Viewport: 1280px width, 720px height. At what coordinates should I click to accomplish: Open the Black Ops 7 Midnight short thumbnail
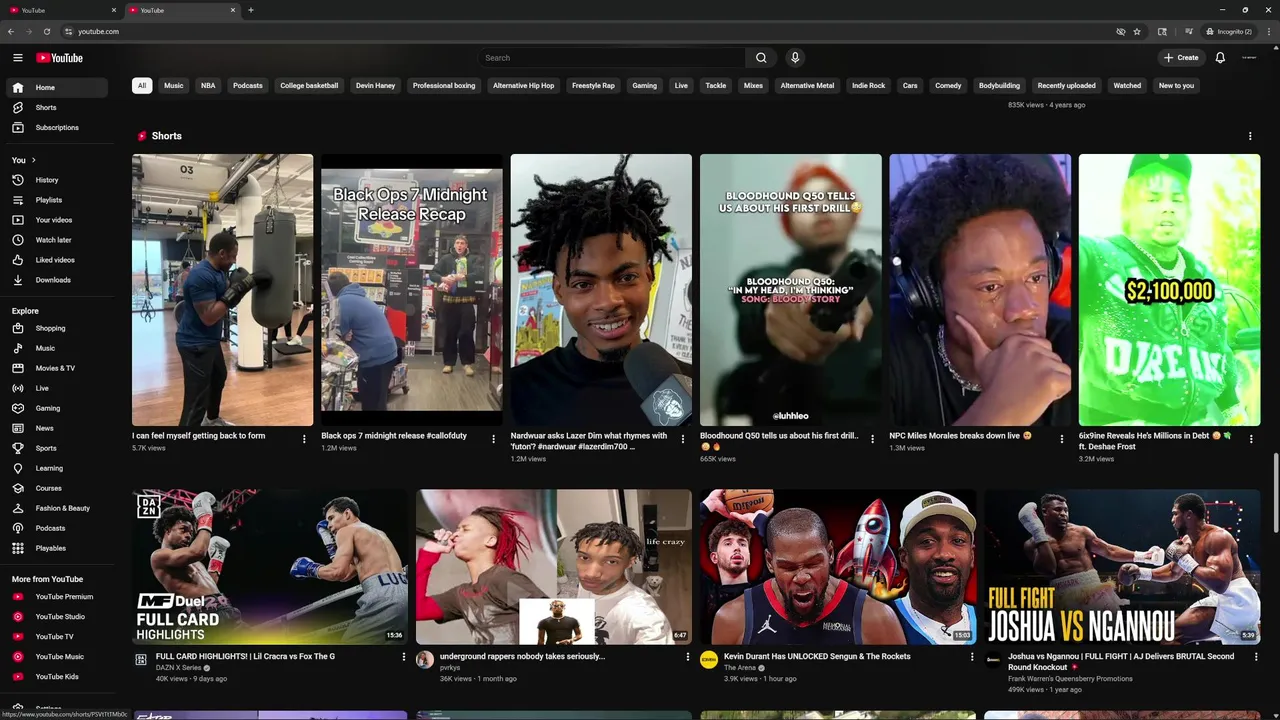click(x=412, y=290)
